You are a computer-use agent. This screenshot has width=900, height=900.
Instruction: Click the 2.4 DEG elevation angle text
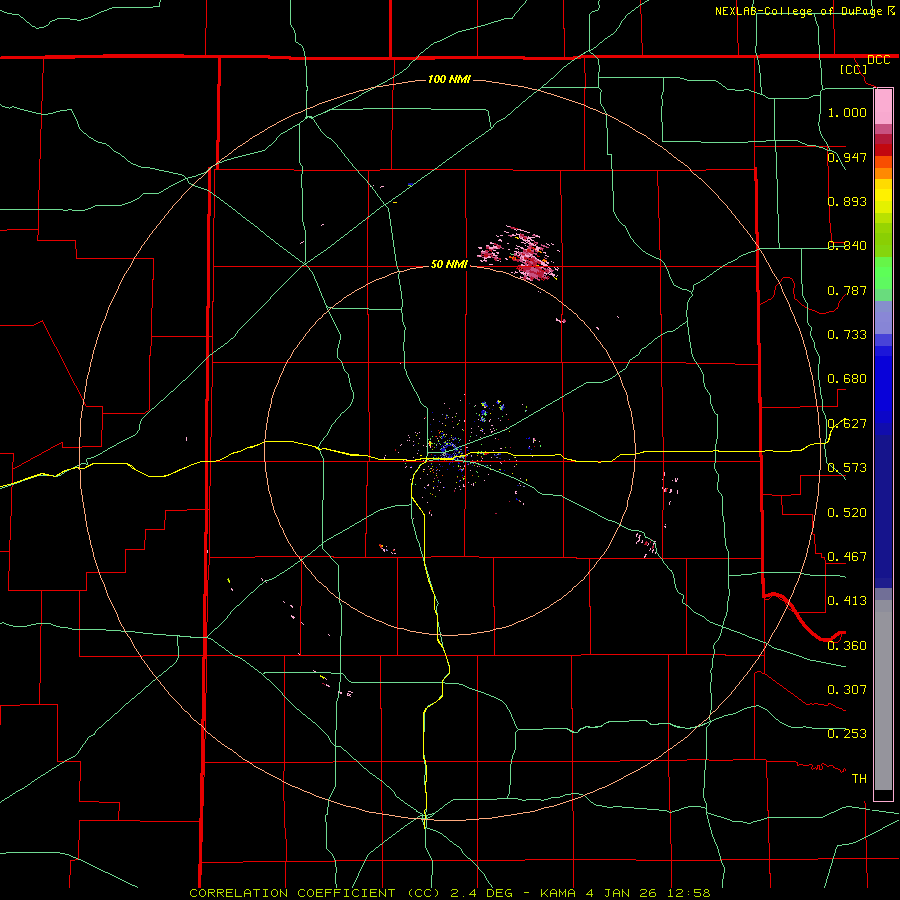(483, 893)
